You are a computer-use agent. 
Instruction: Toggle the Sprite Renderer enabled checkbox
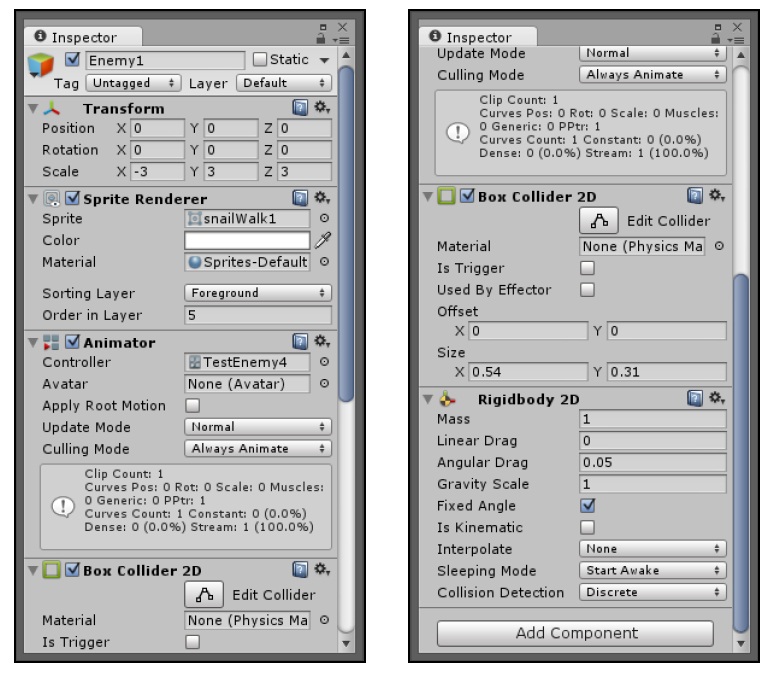coord(72,198)
